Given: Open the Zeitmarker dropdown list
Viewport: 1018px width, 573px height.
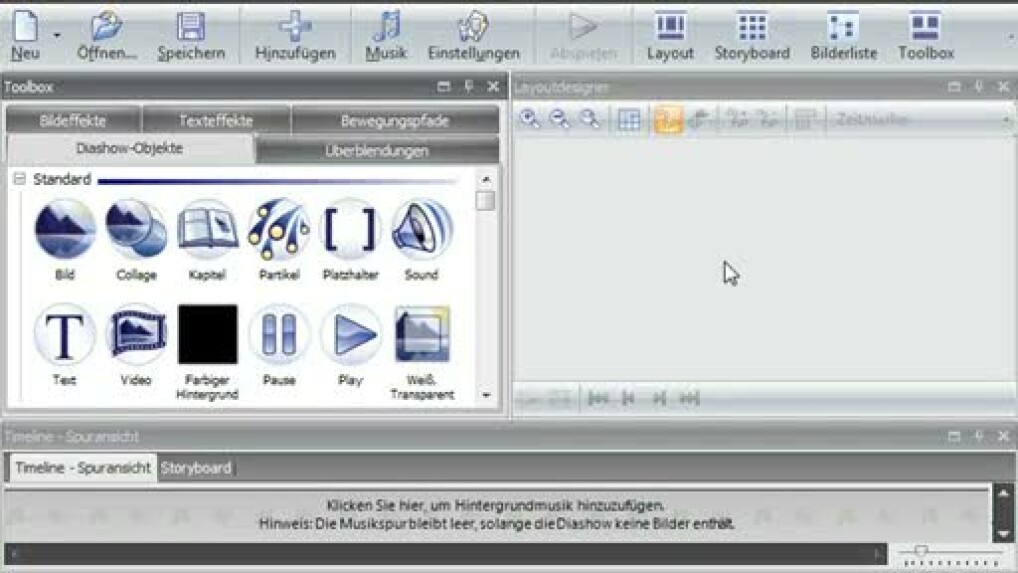Looking at the screenshot, I should [x=1005, y=120].
